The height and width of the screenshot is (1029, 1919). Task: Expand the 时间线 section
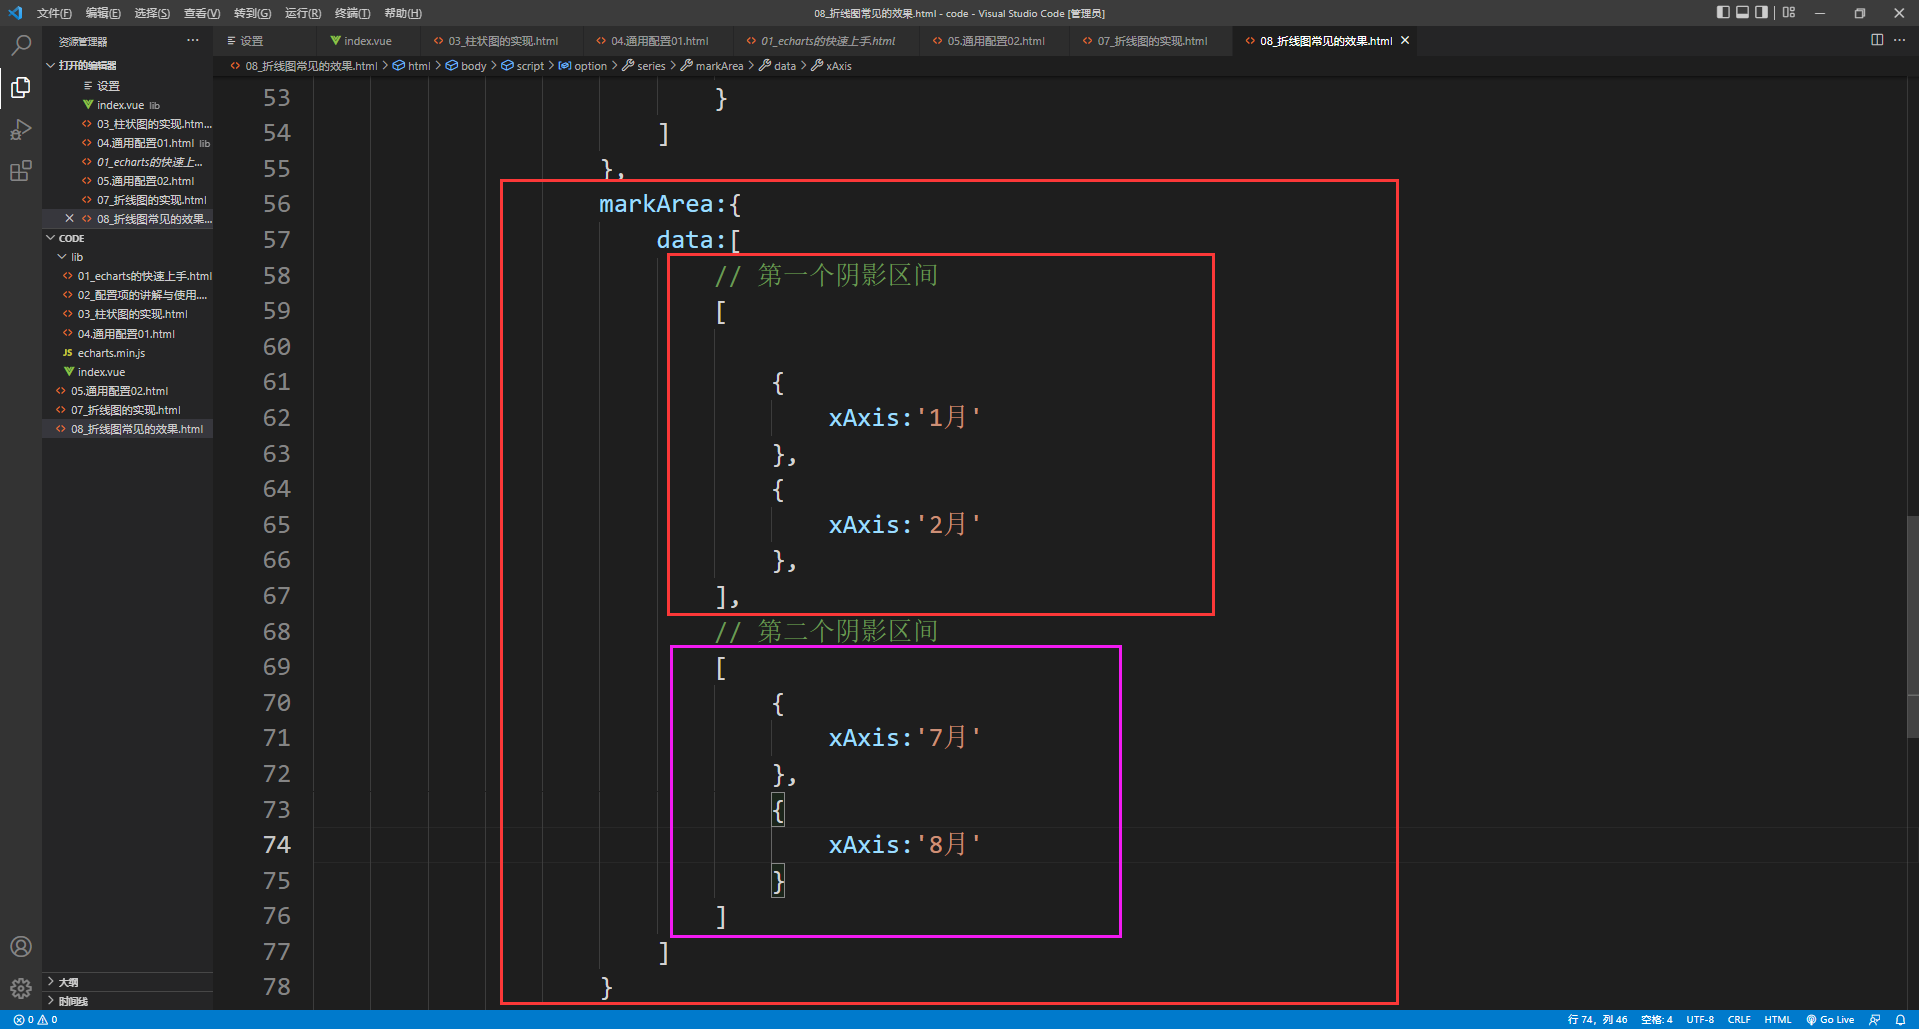[x=72, y=1001]
